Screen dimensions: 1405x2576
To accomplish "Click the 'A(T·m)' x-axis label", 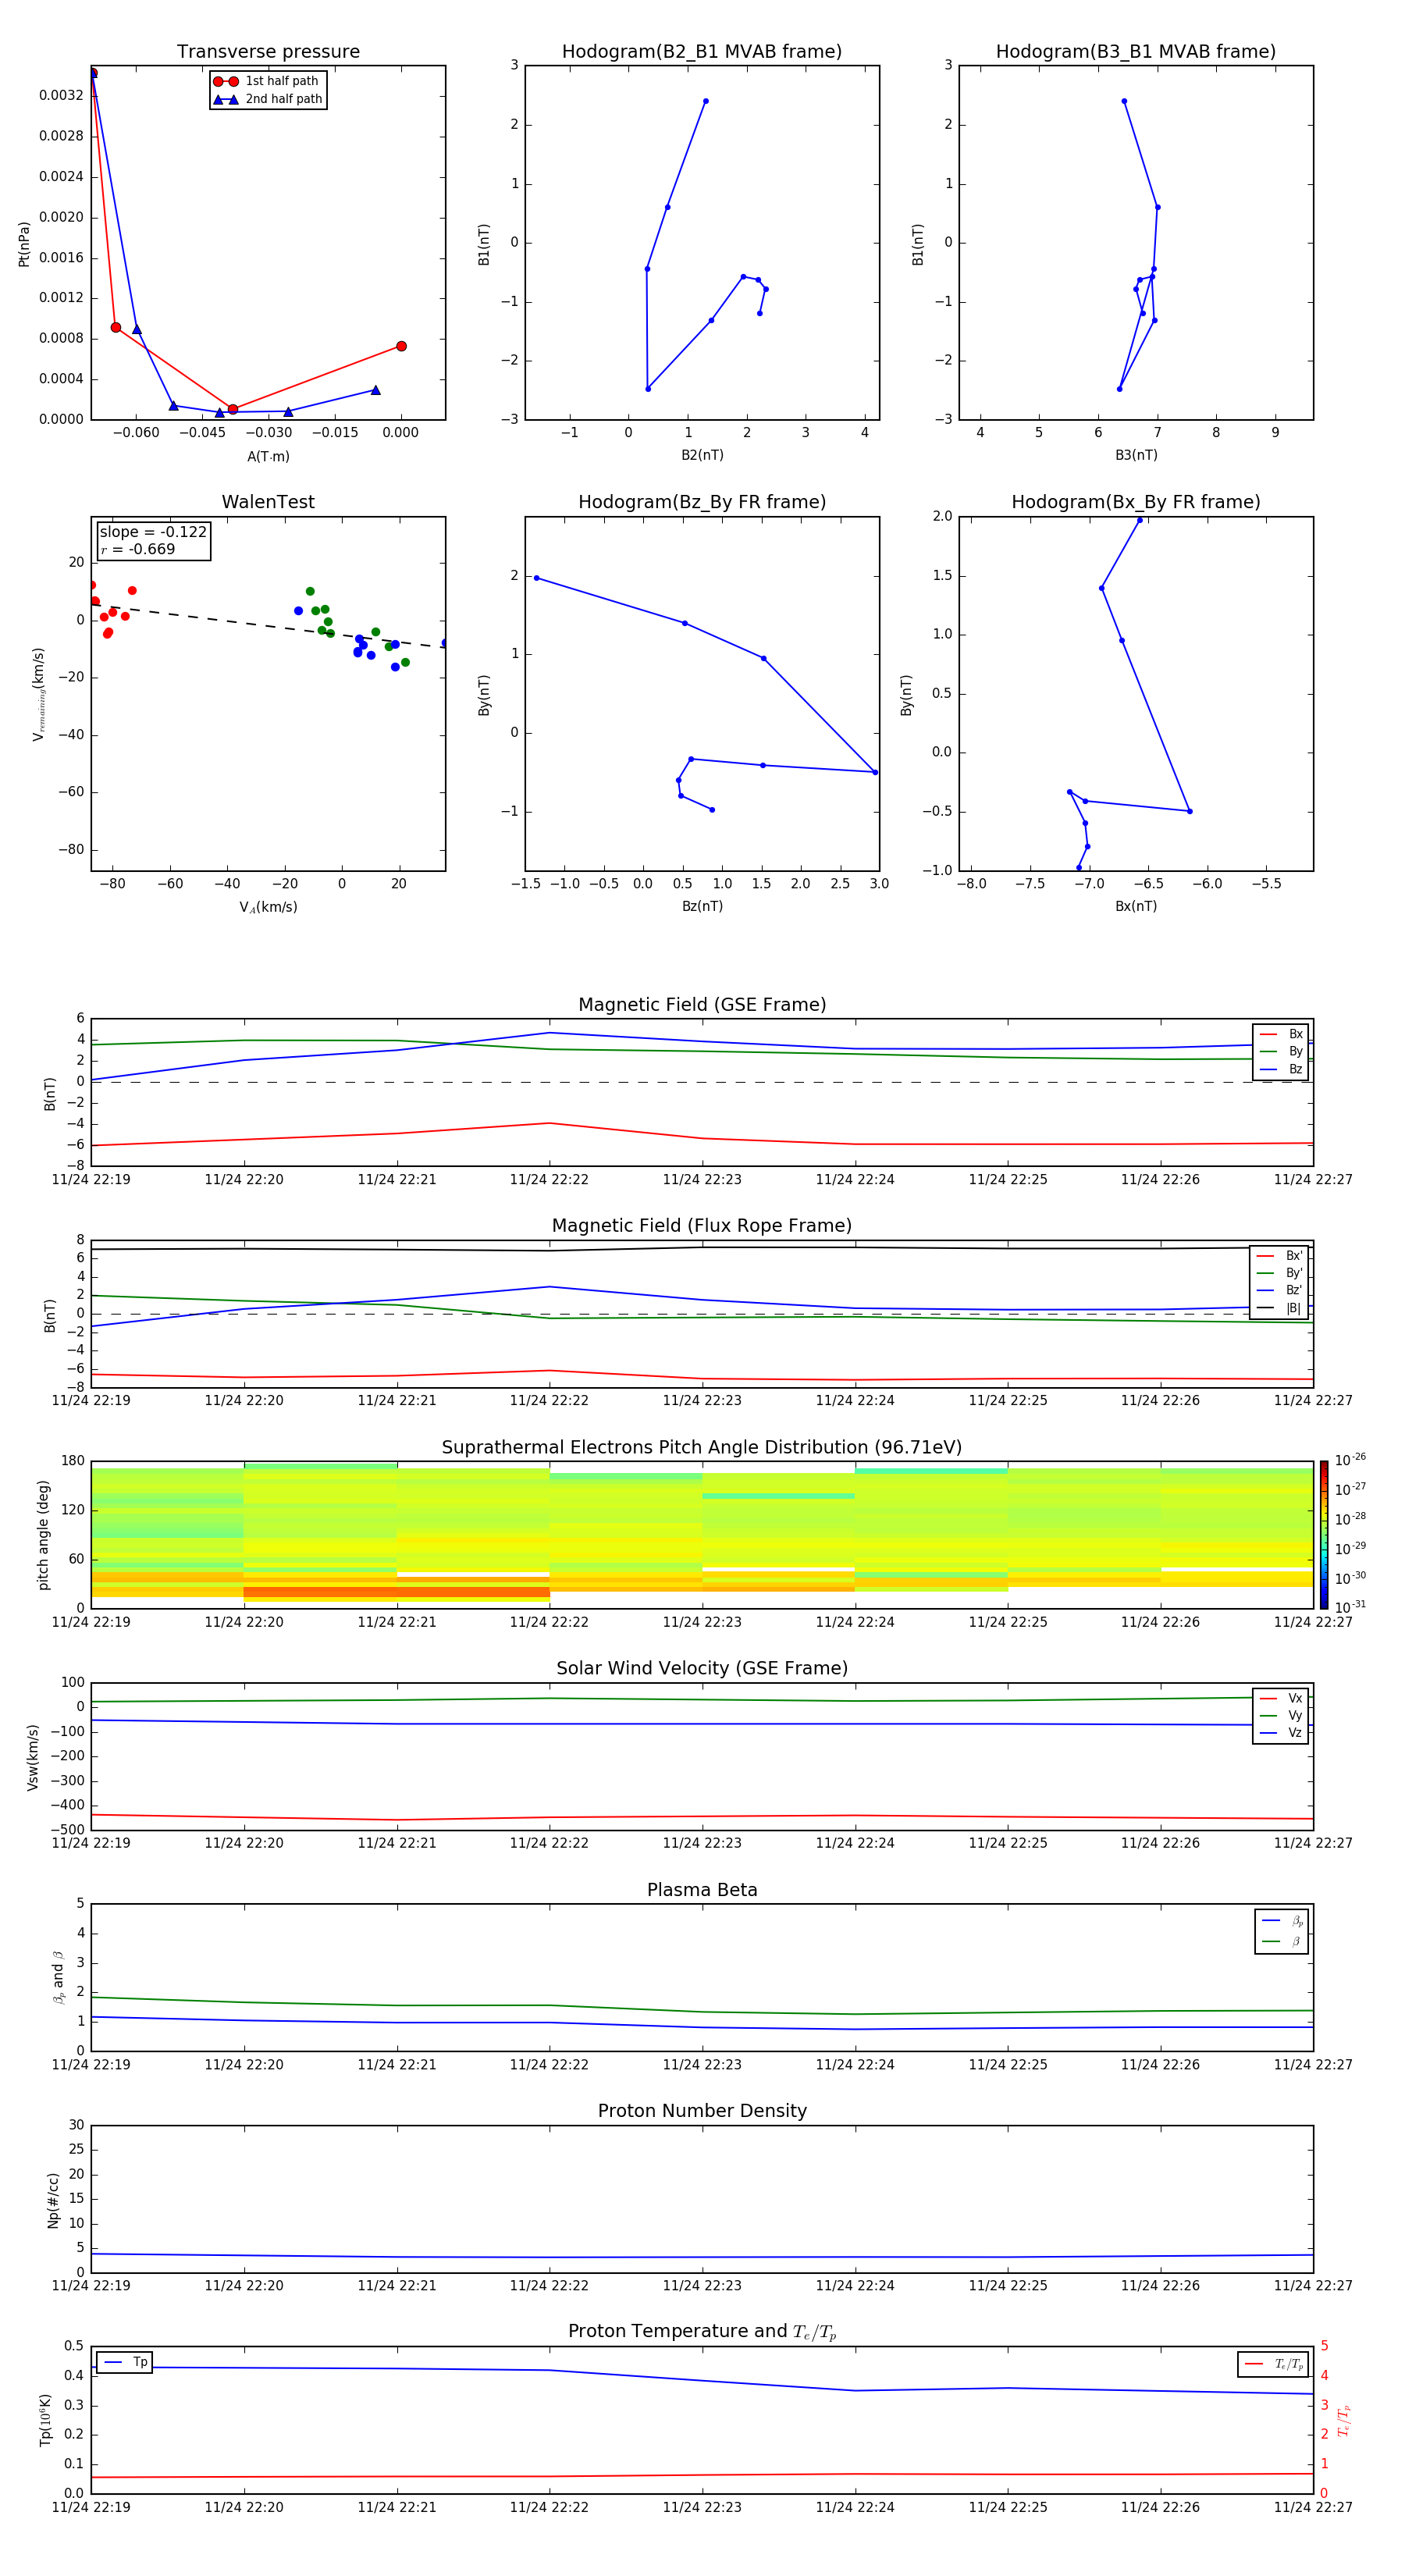I will [x=268, y=456].
